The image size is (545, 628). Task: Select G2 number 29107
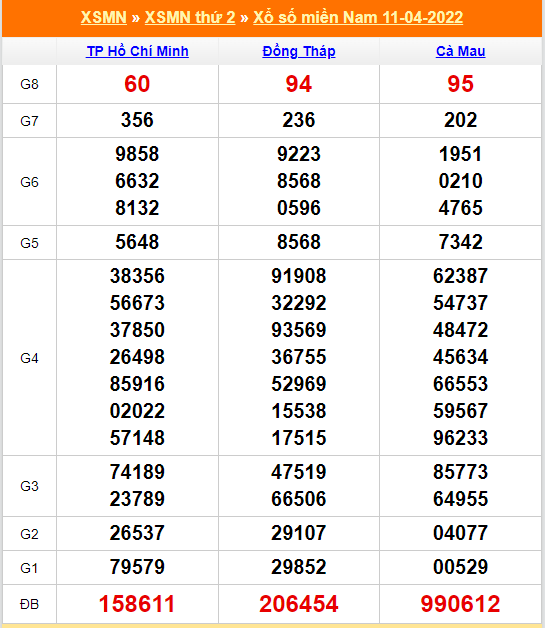click(299, 533)
